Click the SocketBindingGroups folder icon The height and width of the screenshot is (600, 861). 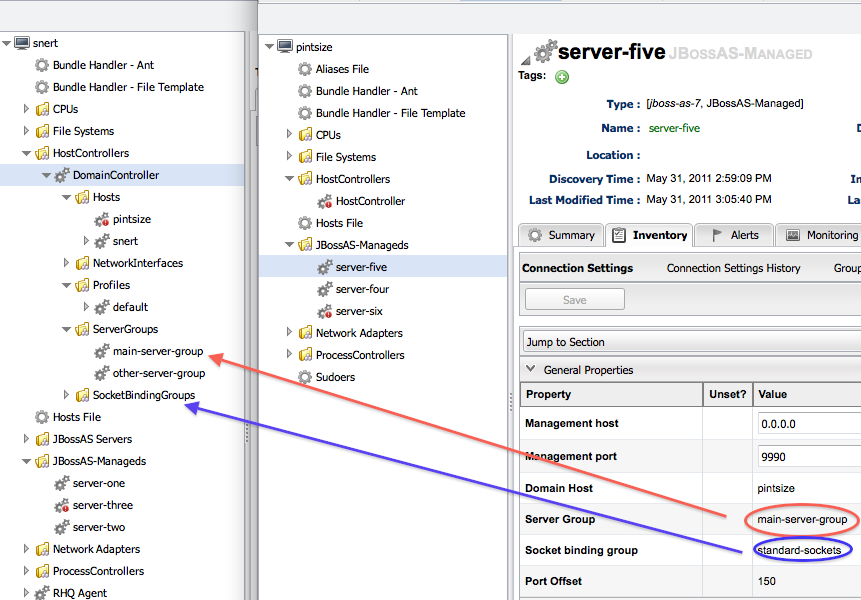(x=82, y=395)
